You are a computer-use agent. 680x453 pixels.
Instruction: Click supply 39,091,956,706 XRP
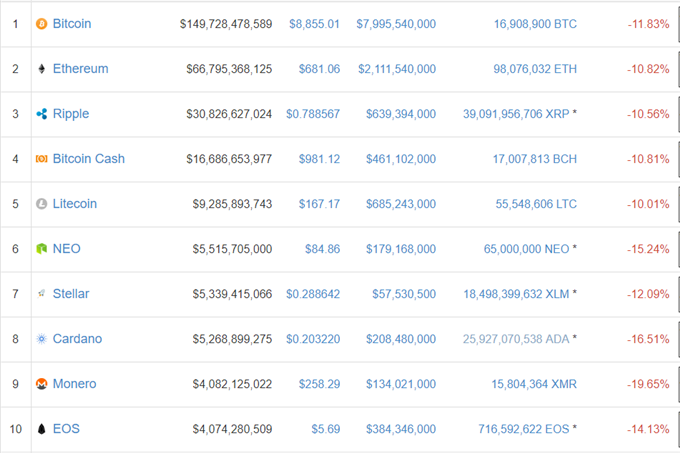coord(516,114)
